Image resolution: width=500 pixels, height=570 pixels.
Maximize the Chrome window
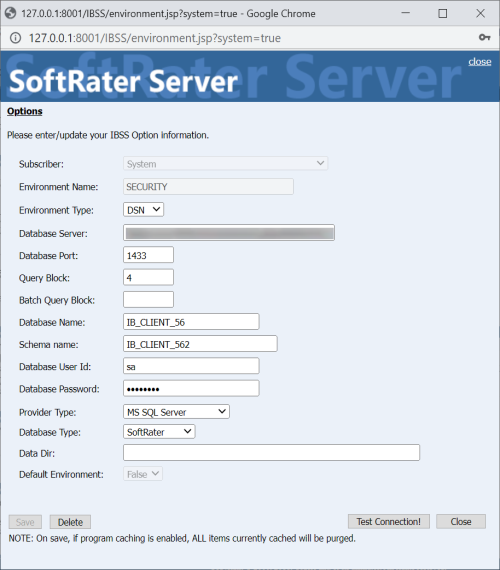click(443, 13)
